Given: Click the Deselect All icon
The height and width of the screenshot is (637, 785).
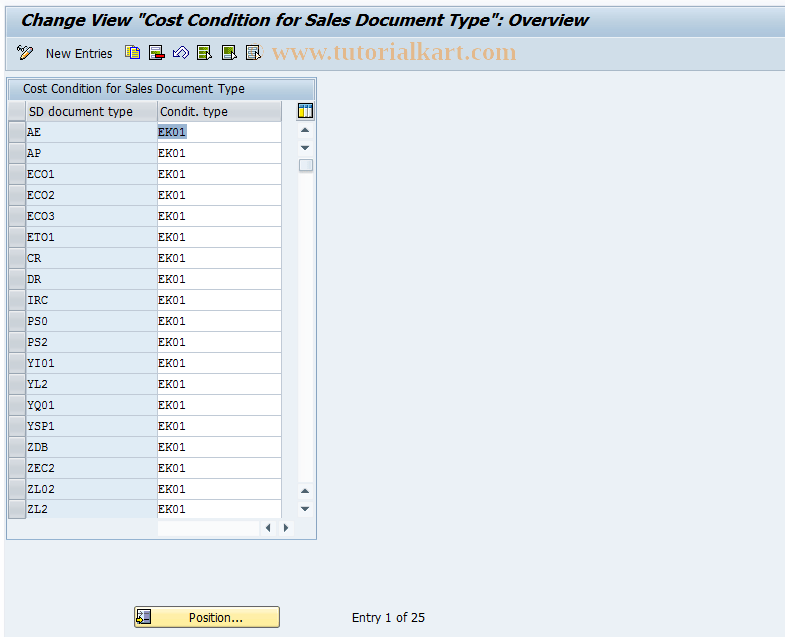Looking at the screenshot, I should pos(253,53).
